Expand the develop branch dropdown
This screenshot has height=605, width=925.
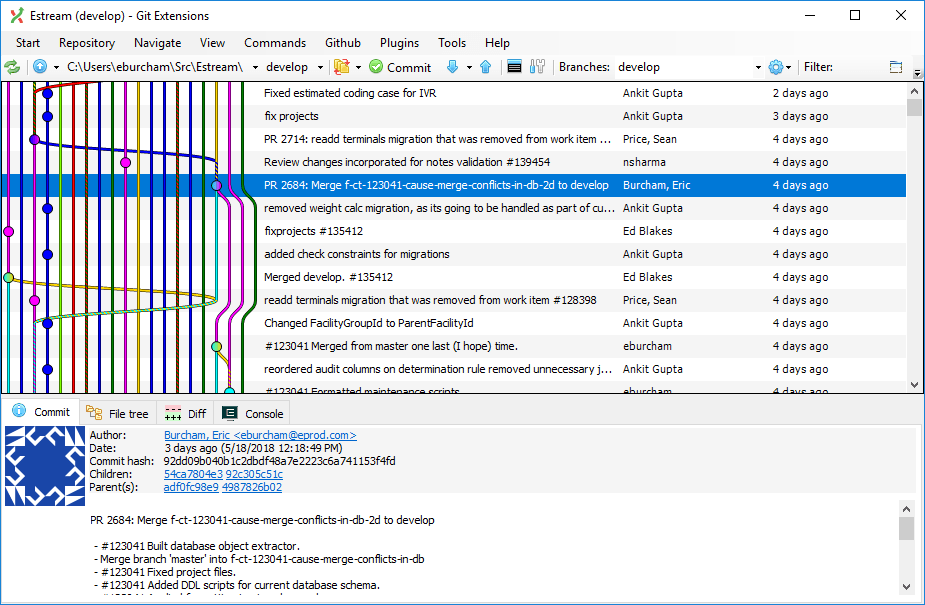[x=320, y=68]
